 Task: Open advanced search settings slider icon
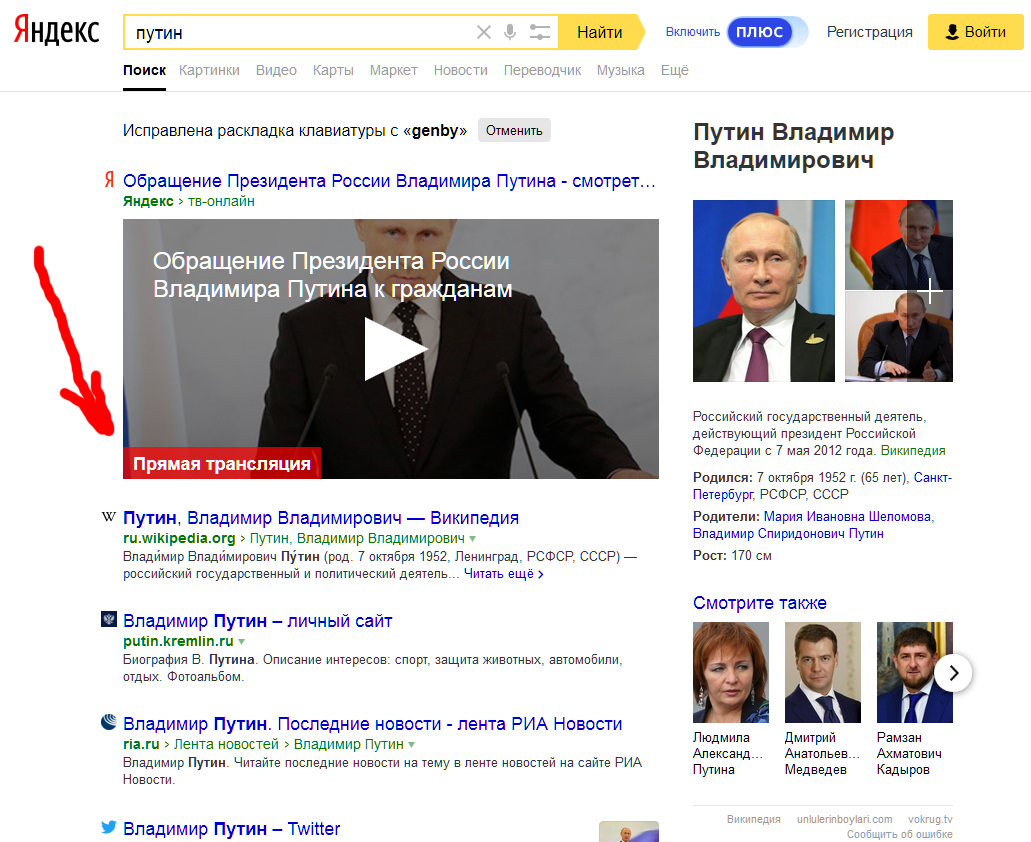540,32
